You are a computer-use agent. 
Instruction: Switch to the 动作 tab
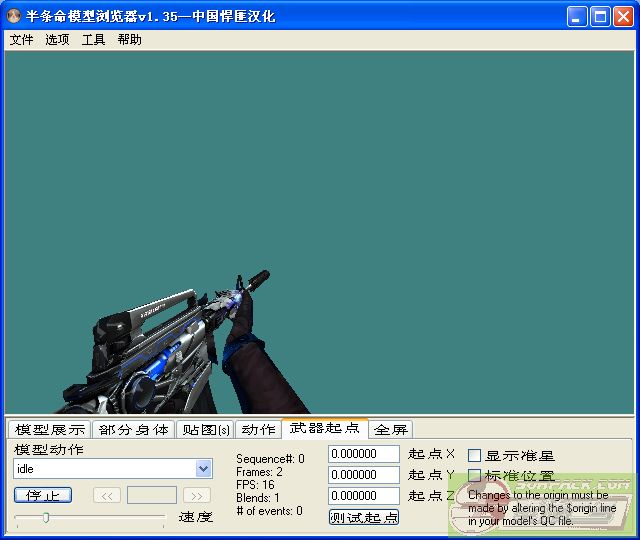pos(259,429)
